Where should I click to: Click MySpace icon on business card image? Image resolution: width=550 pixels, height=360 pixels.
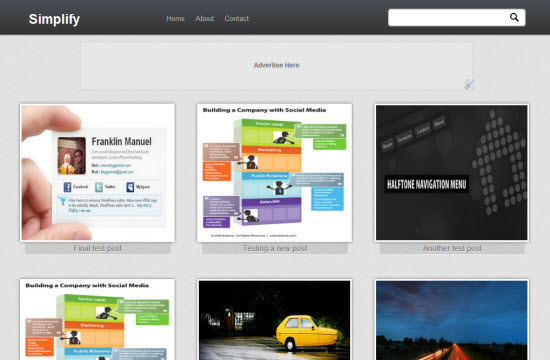coord(130,187)
